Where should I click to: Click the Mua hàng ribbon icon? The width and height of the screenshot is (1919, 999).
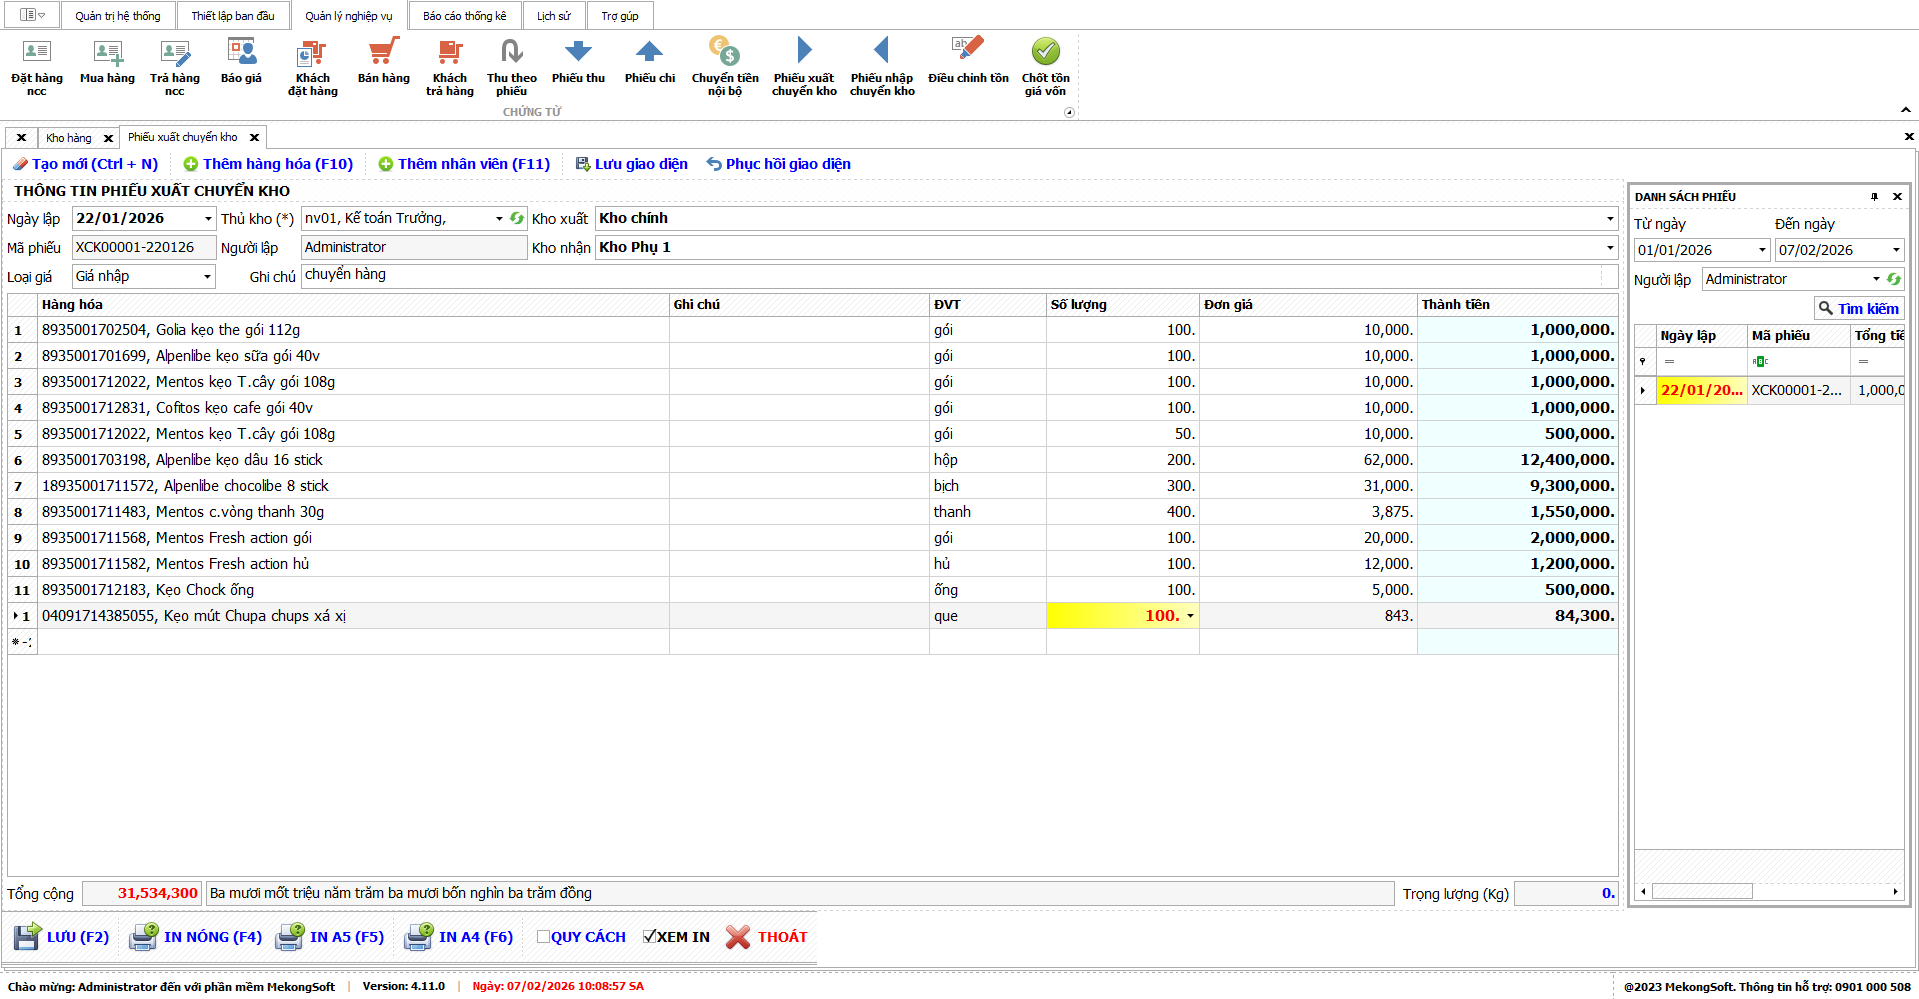point(107,53)
